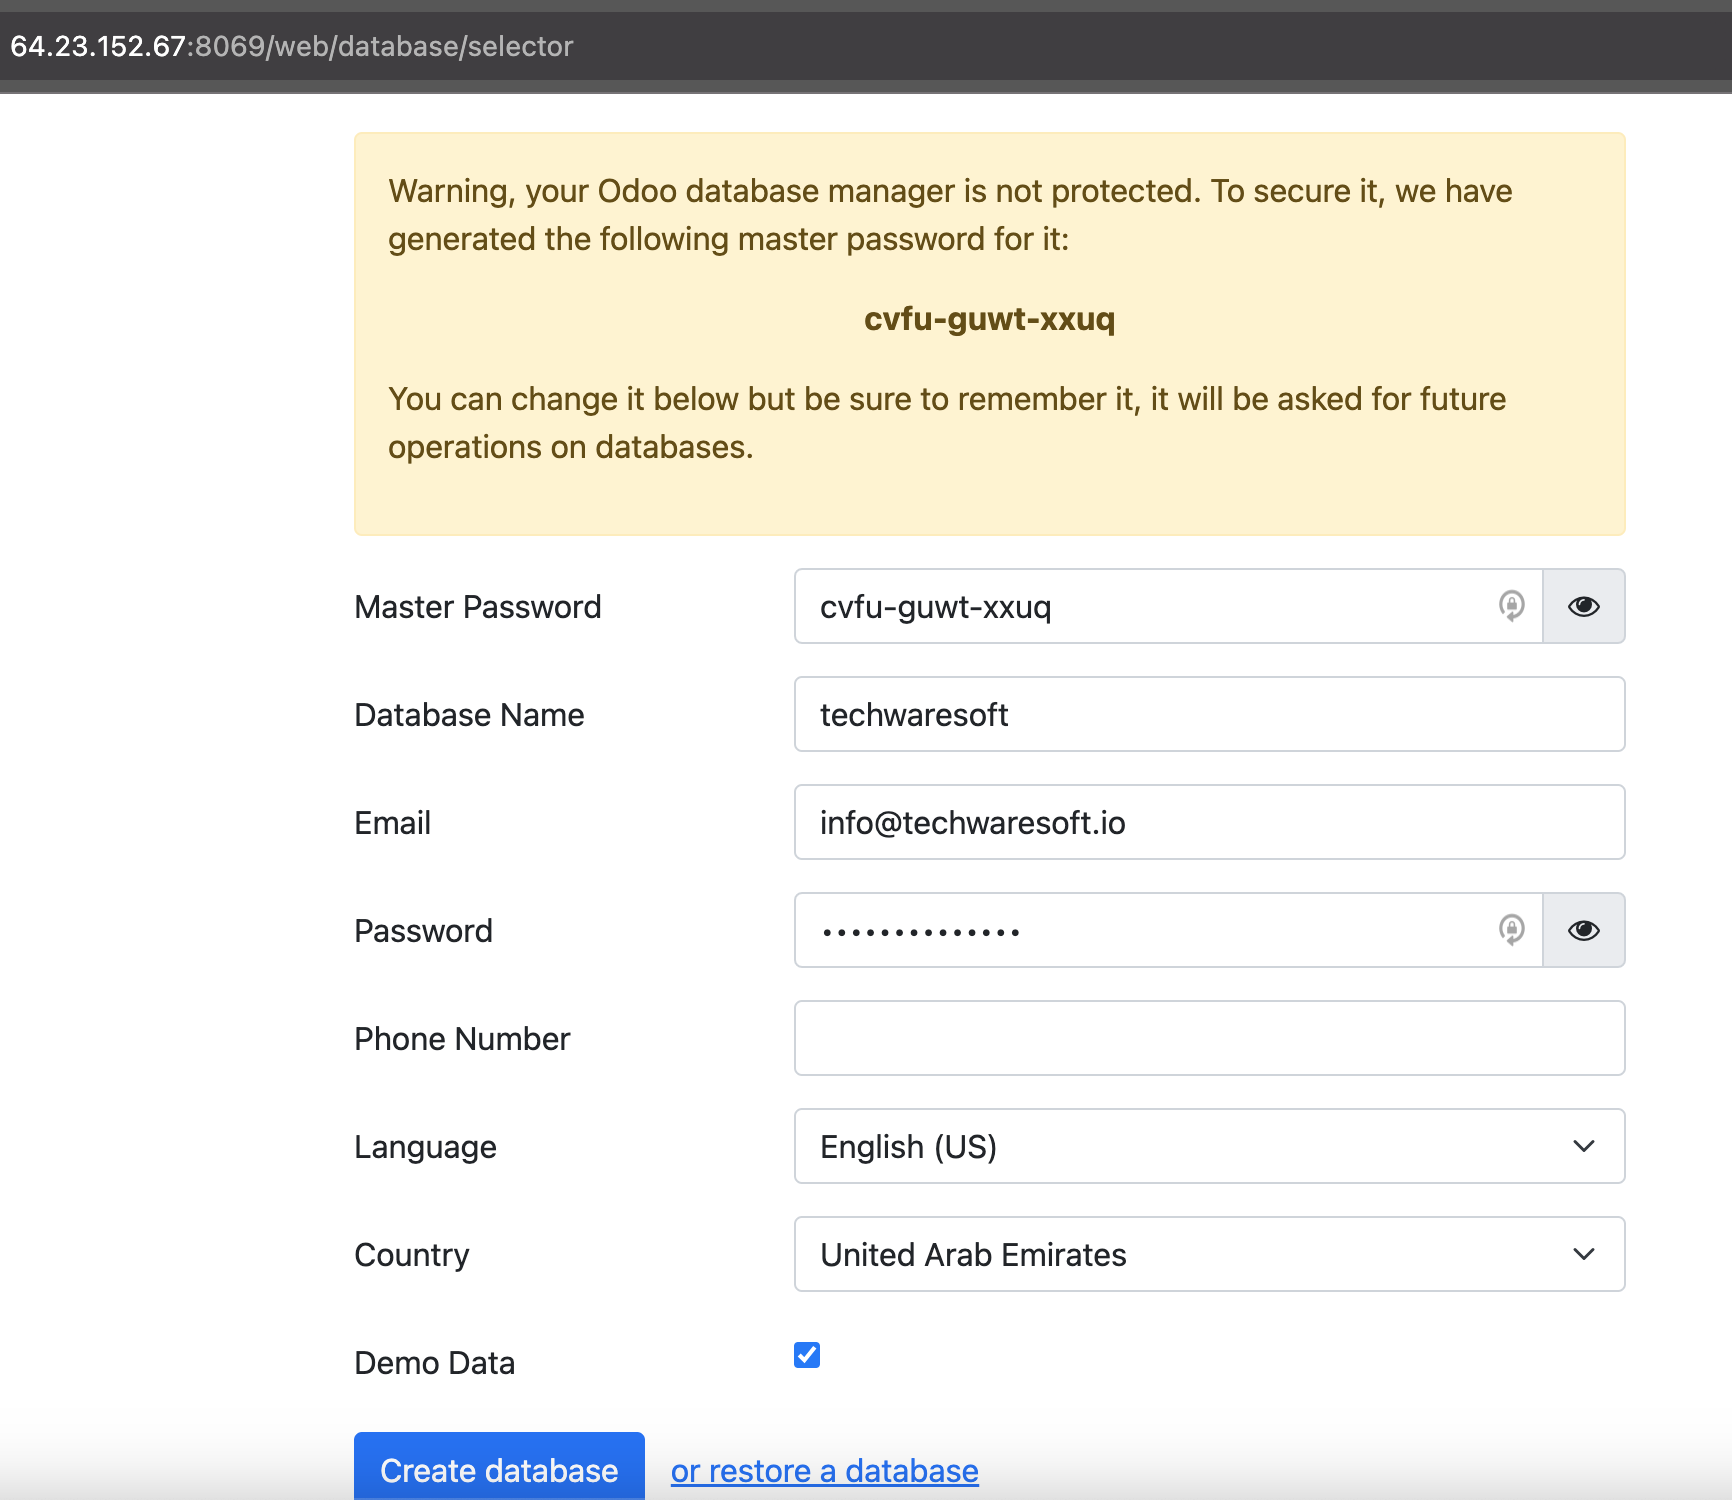Click the Email label
Viewport: 1732px width, 1500px height.
[392, 823]
